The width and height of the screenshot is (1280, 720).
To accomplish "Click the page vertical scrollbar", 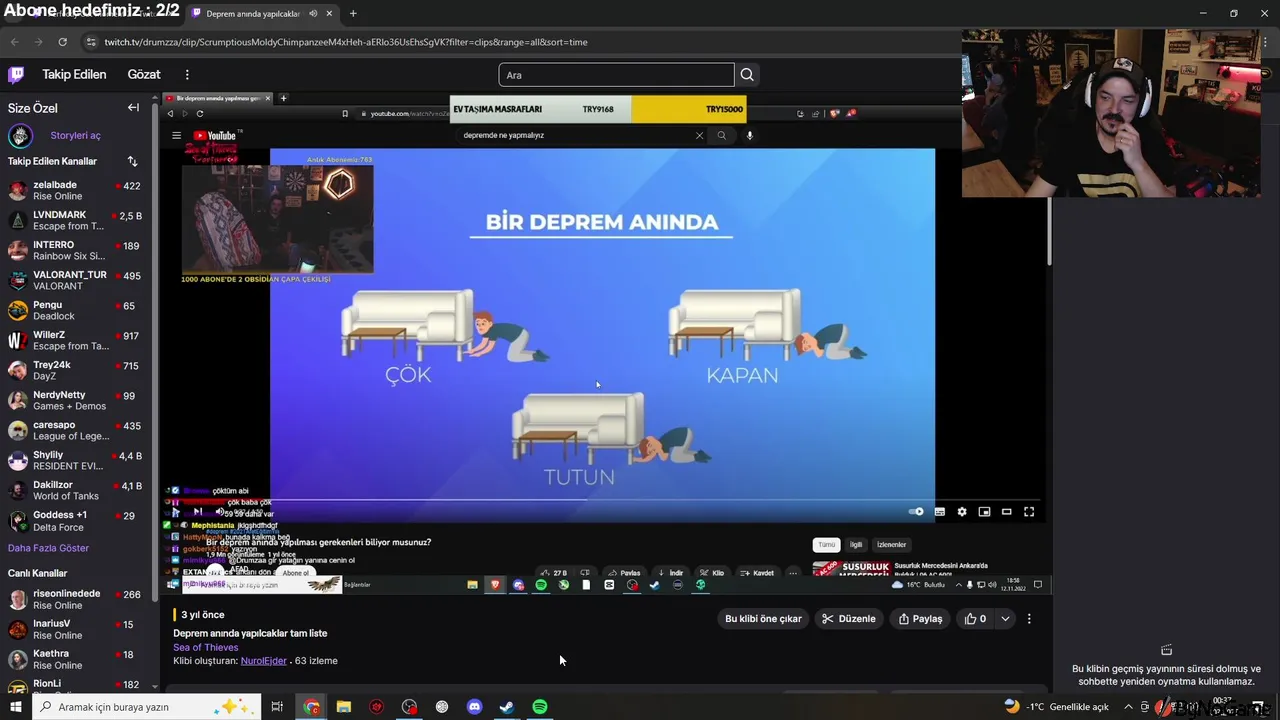I will [x=1050, y=231].
